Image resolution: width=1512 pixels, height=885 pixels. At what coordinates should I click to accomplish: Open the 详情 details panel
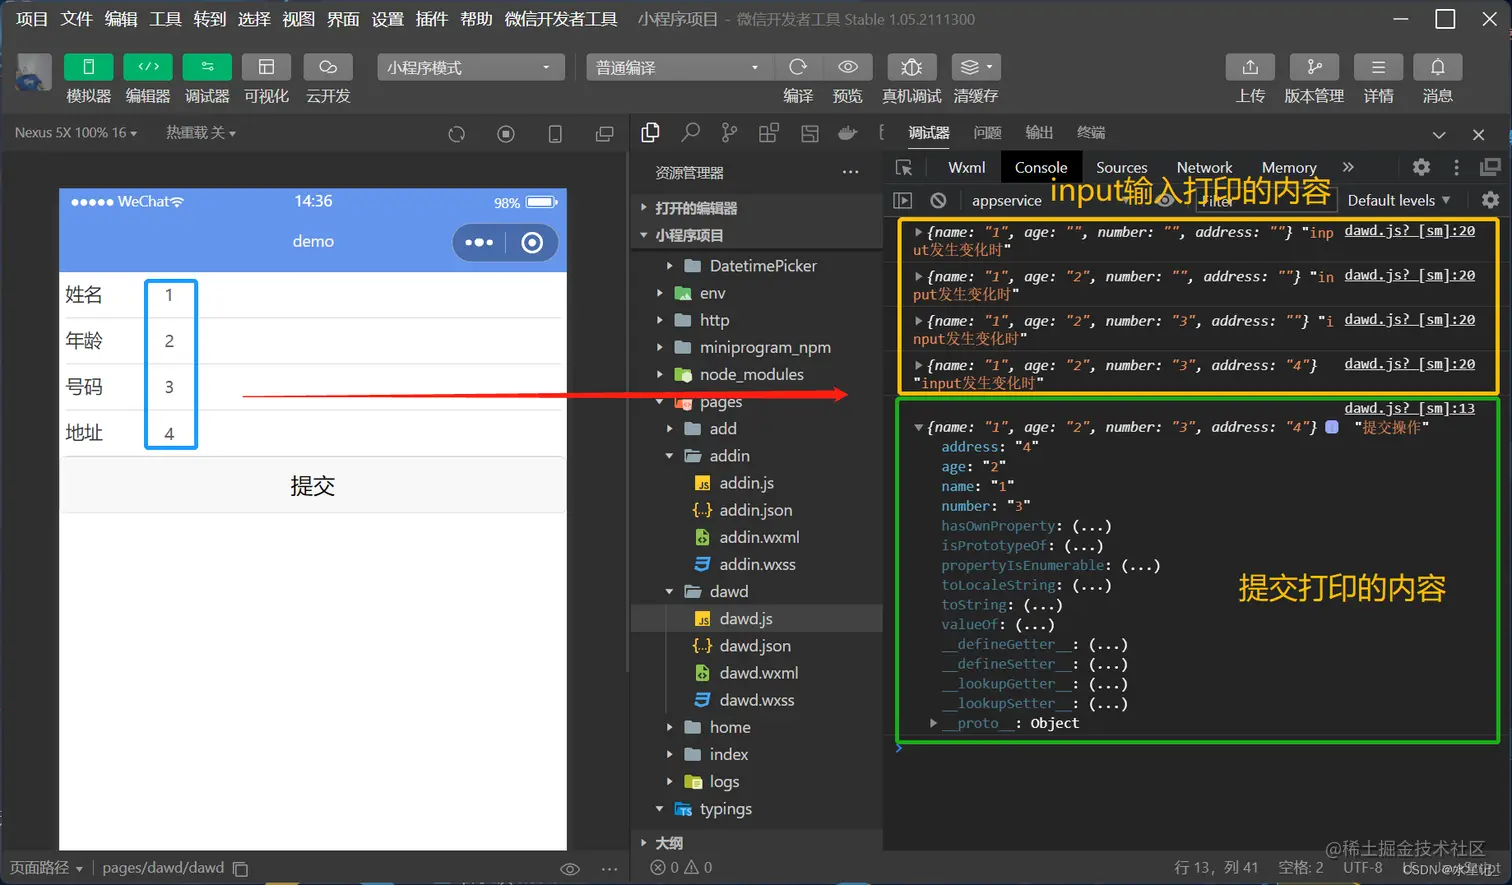coord(1378,67)
